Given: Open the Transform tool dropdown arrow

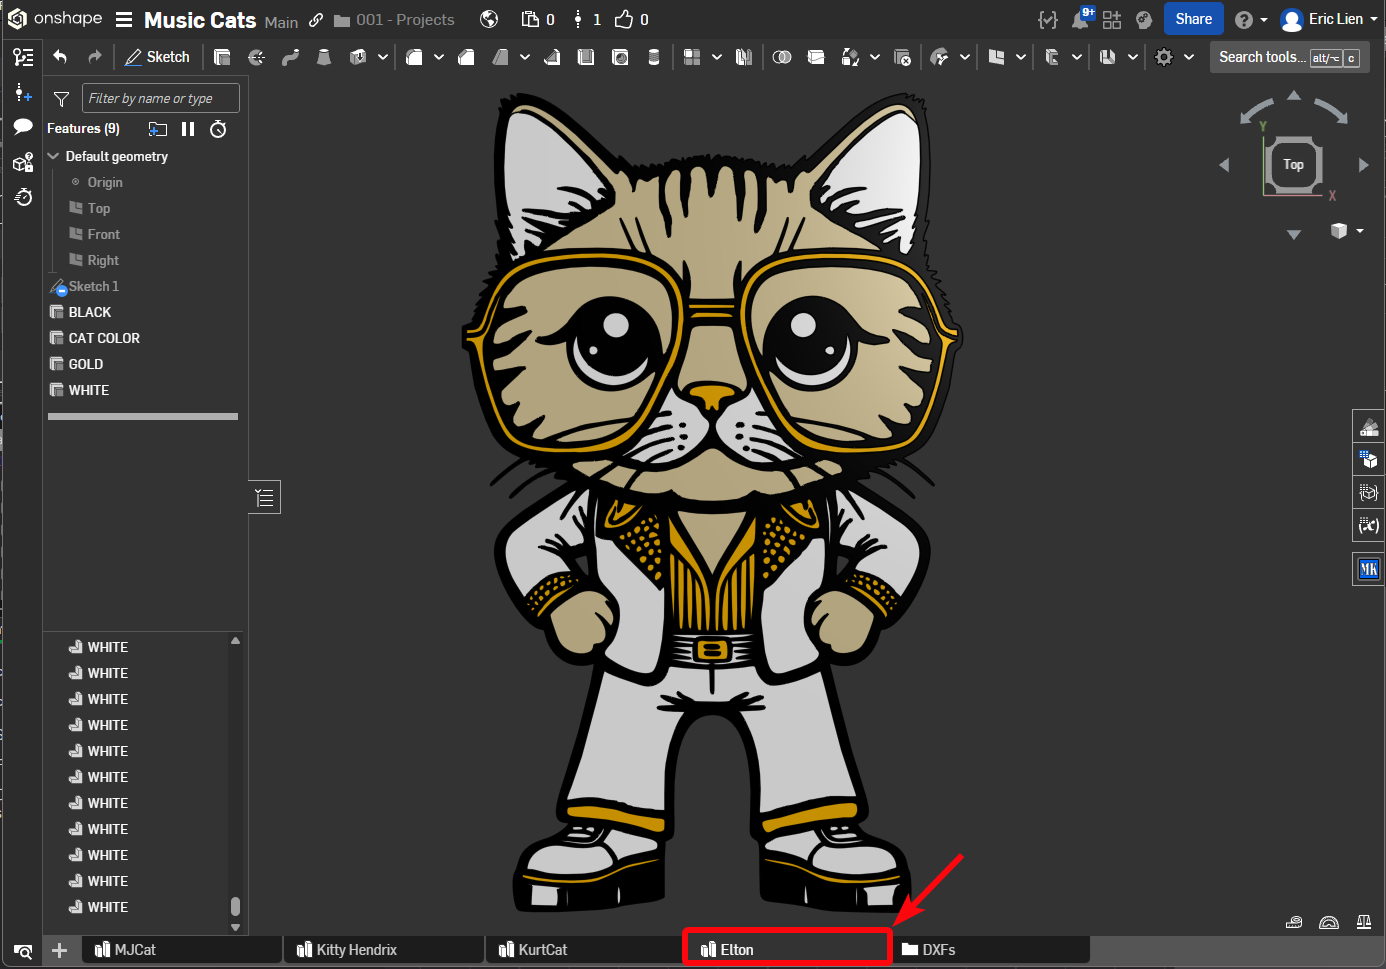Looking at the screenshot, I should pyautogui.click(x=875, y=57).
